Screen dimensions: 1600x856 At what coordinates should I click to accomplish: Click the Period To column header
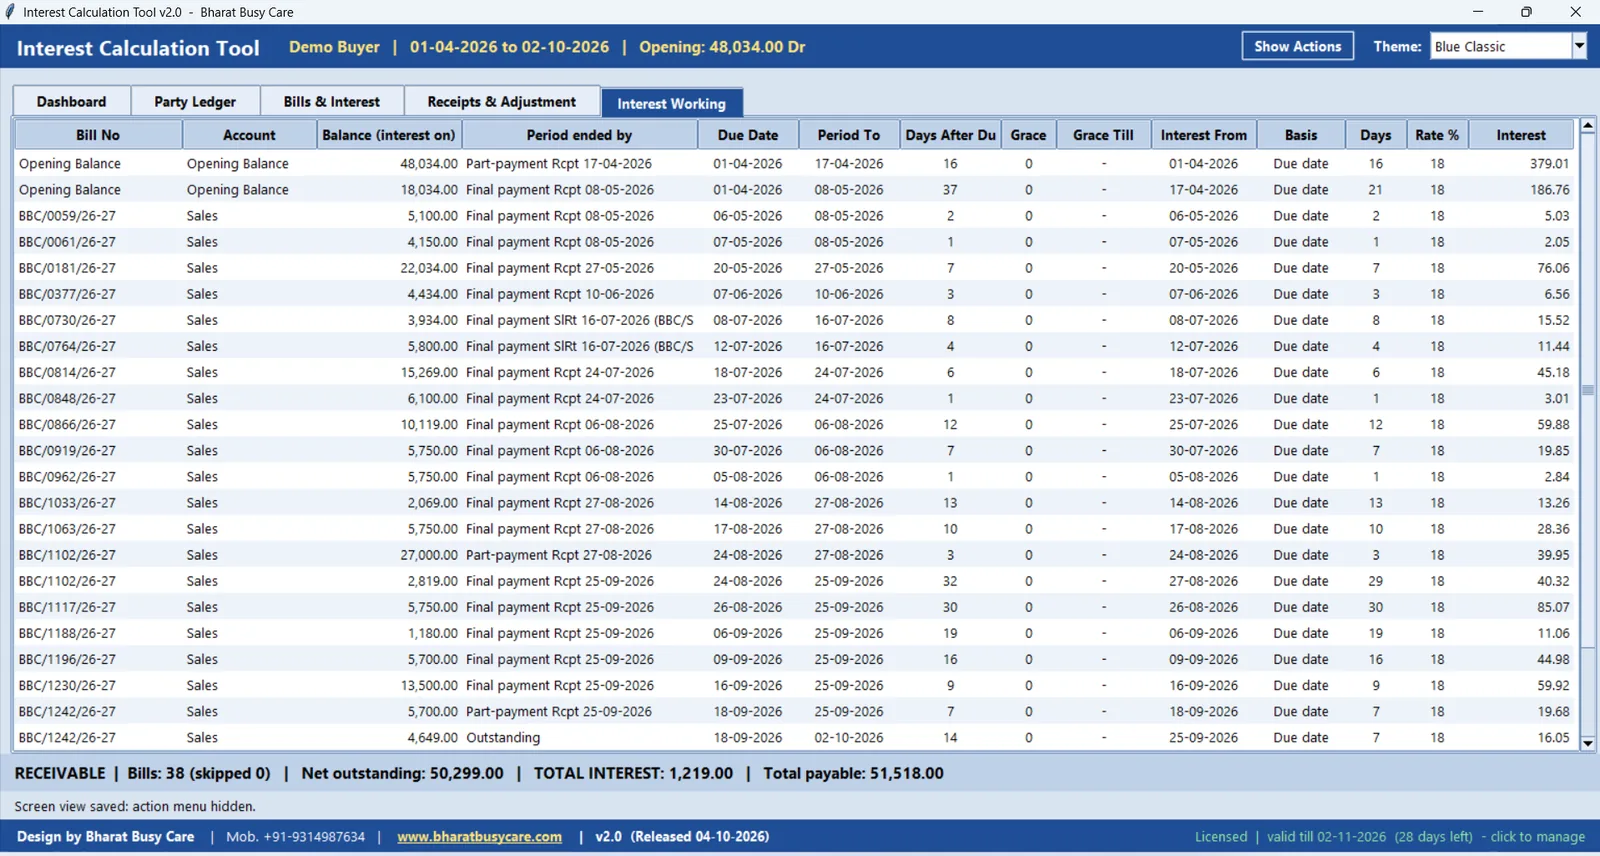point(849,135)
